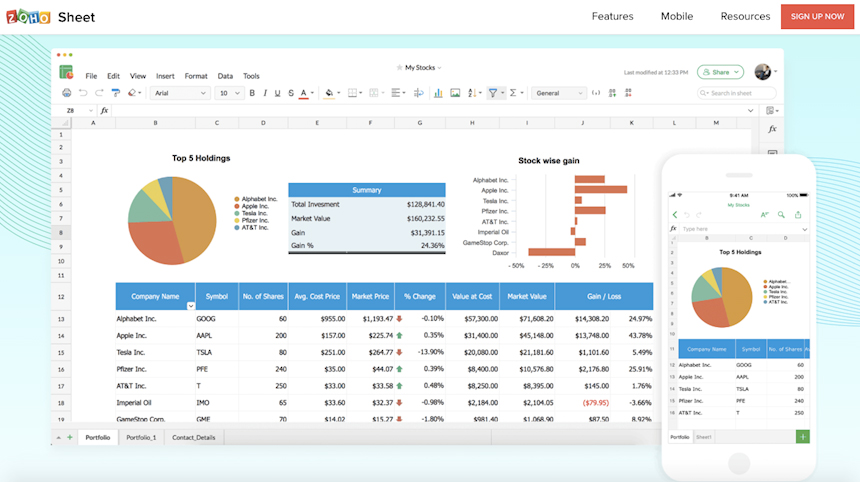The image size is (860, 482).
Task: Open the Resources link in the header
Action: tap(745, 16)
